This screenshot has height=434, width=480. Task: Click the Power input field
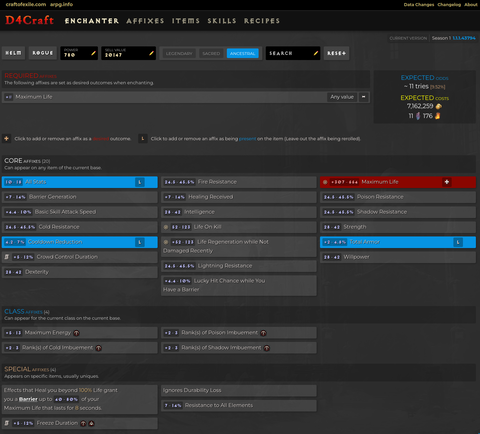pyautogui.click(x=79, y=53)
